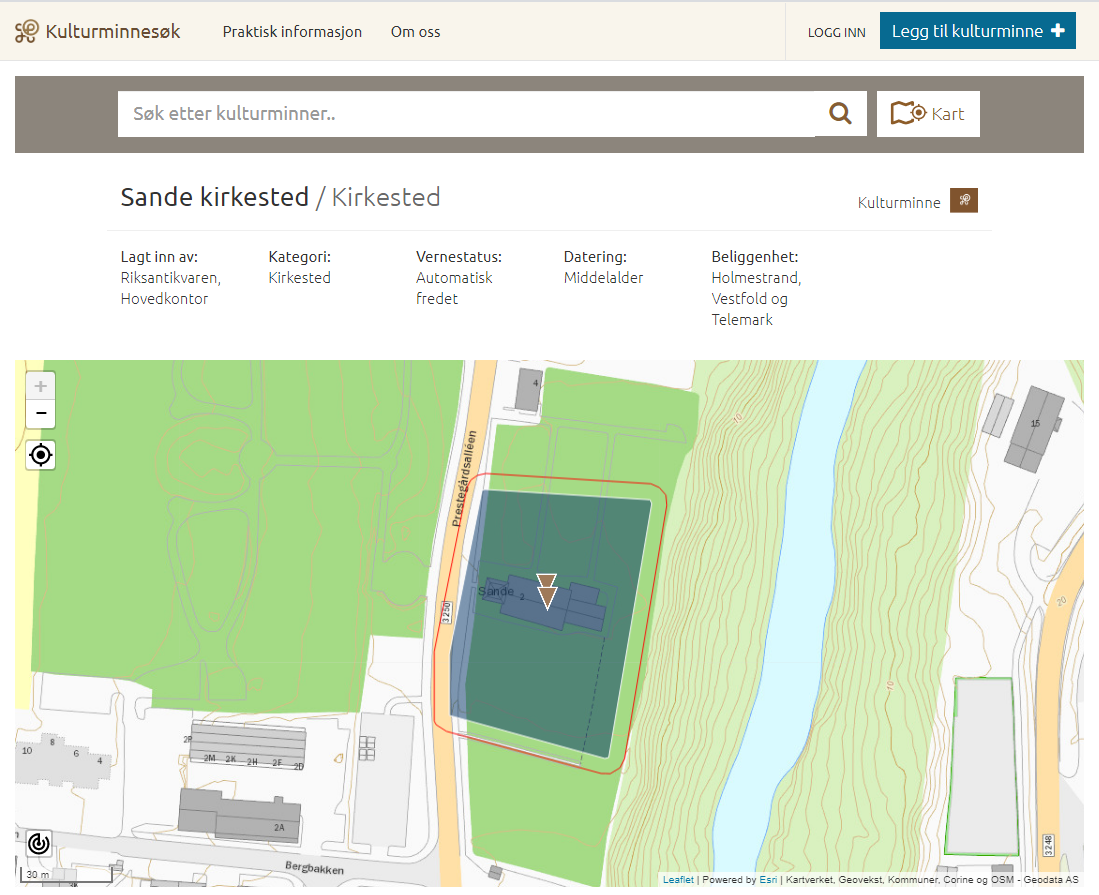Click the blue shaded church site area
Screen dimensions: 1099x895
coord(560,690)
